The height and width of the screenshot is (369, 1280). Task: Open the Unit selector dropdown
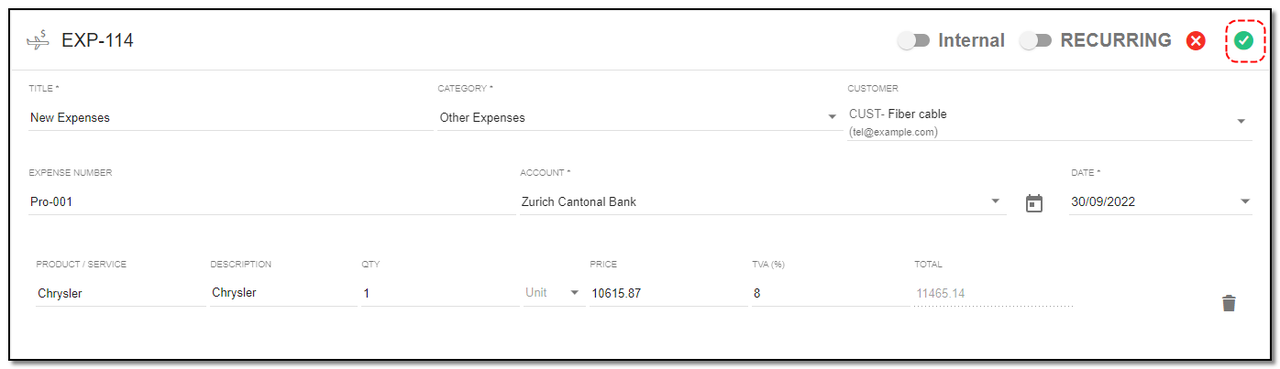pos(554,293)
